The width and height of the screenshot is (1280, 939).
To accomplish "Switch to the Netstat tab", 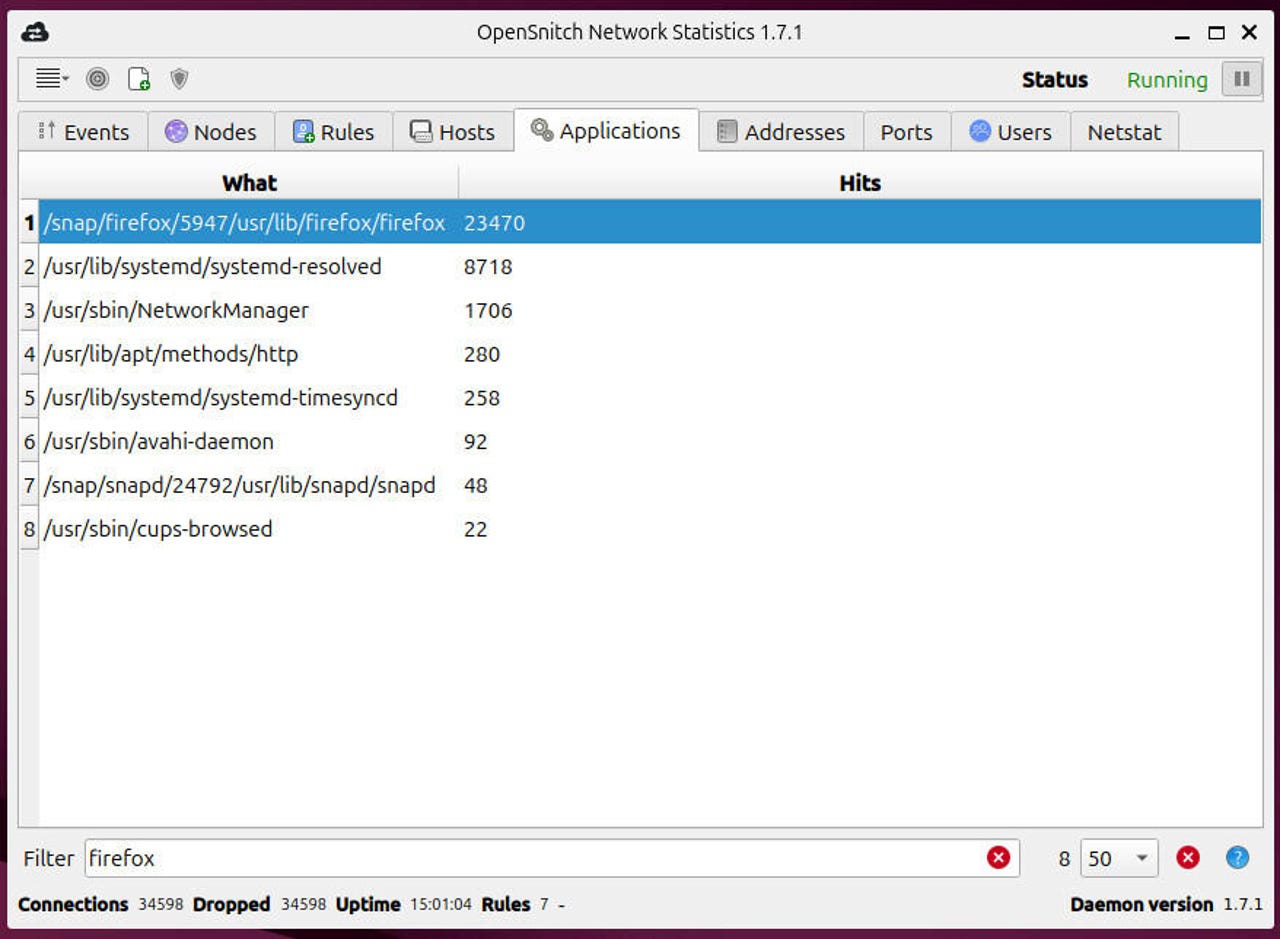I will pos(1124,131).
